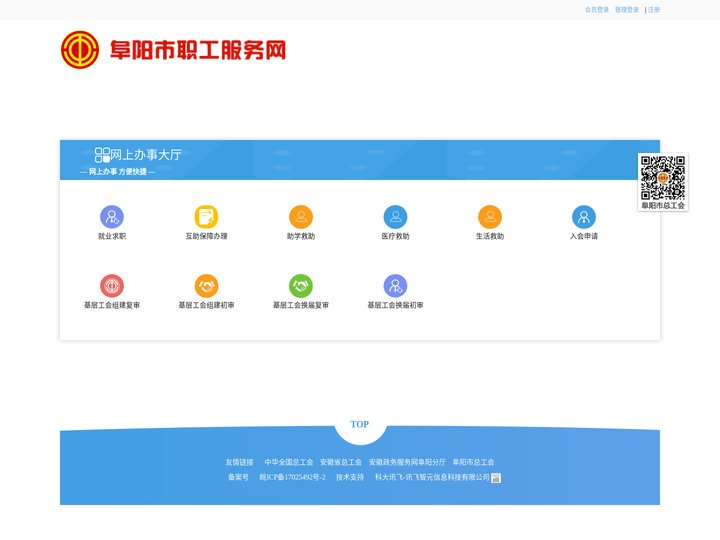Click the TOP back-to-top button

click(360, 425)
